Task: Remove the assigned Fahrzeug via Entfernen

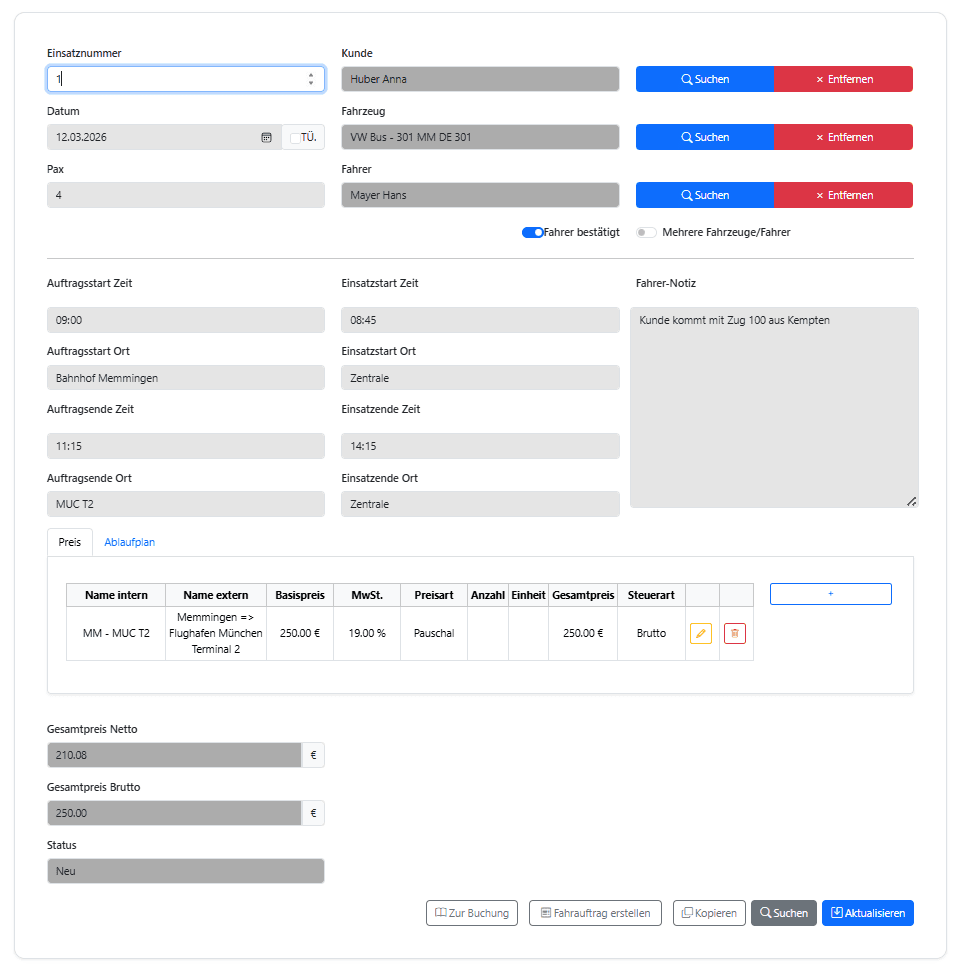Action: (x=843, y=137)
